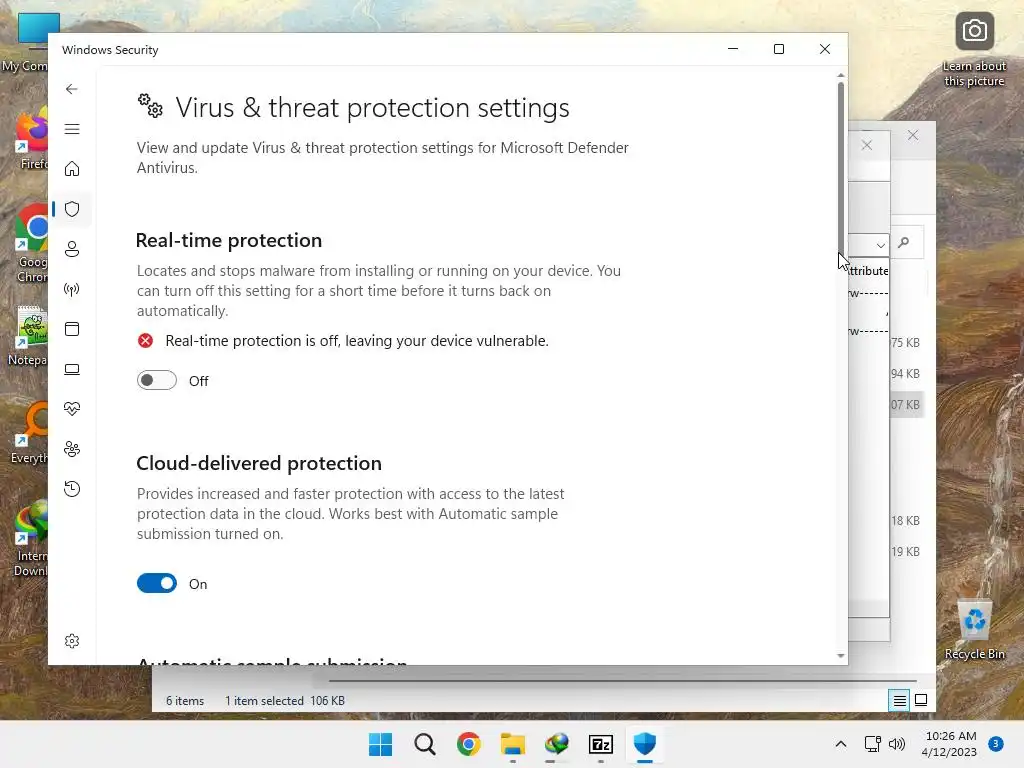Open the notification badge showing 3
Image resolution: width=1024 pixels, height=768 pixels.
point(996,744)
